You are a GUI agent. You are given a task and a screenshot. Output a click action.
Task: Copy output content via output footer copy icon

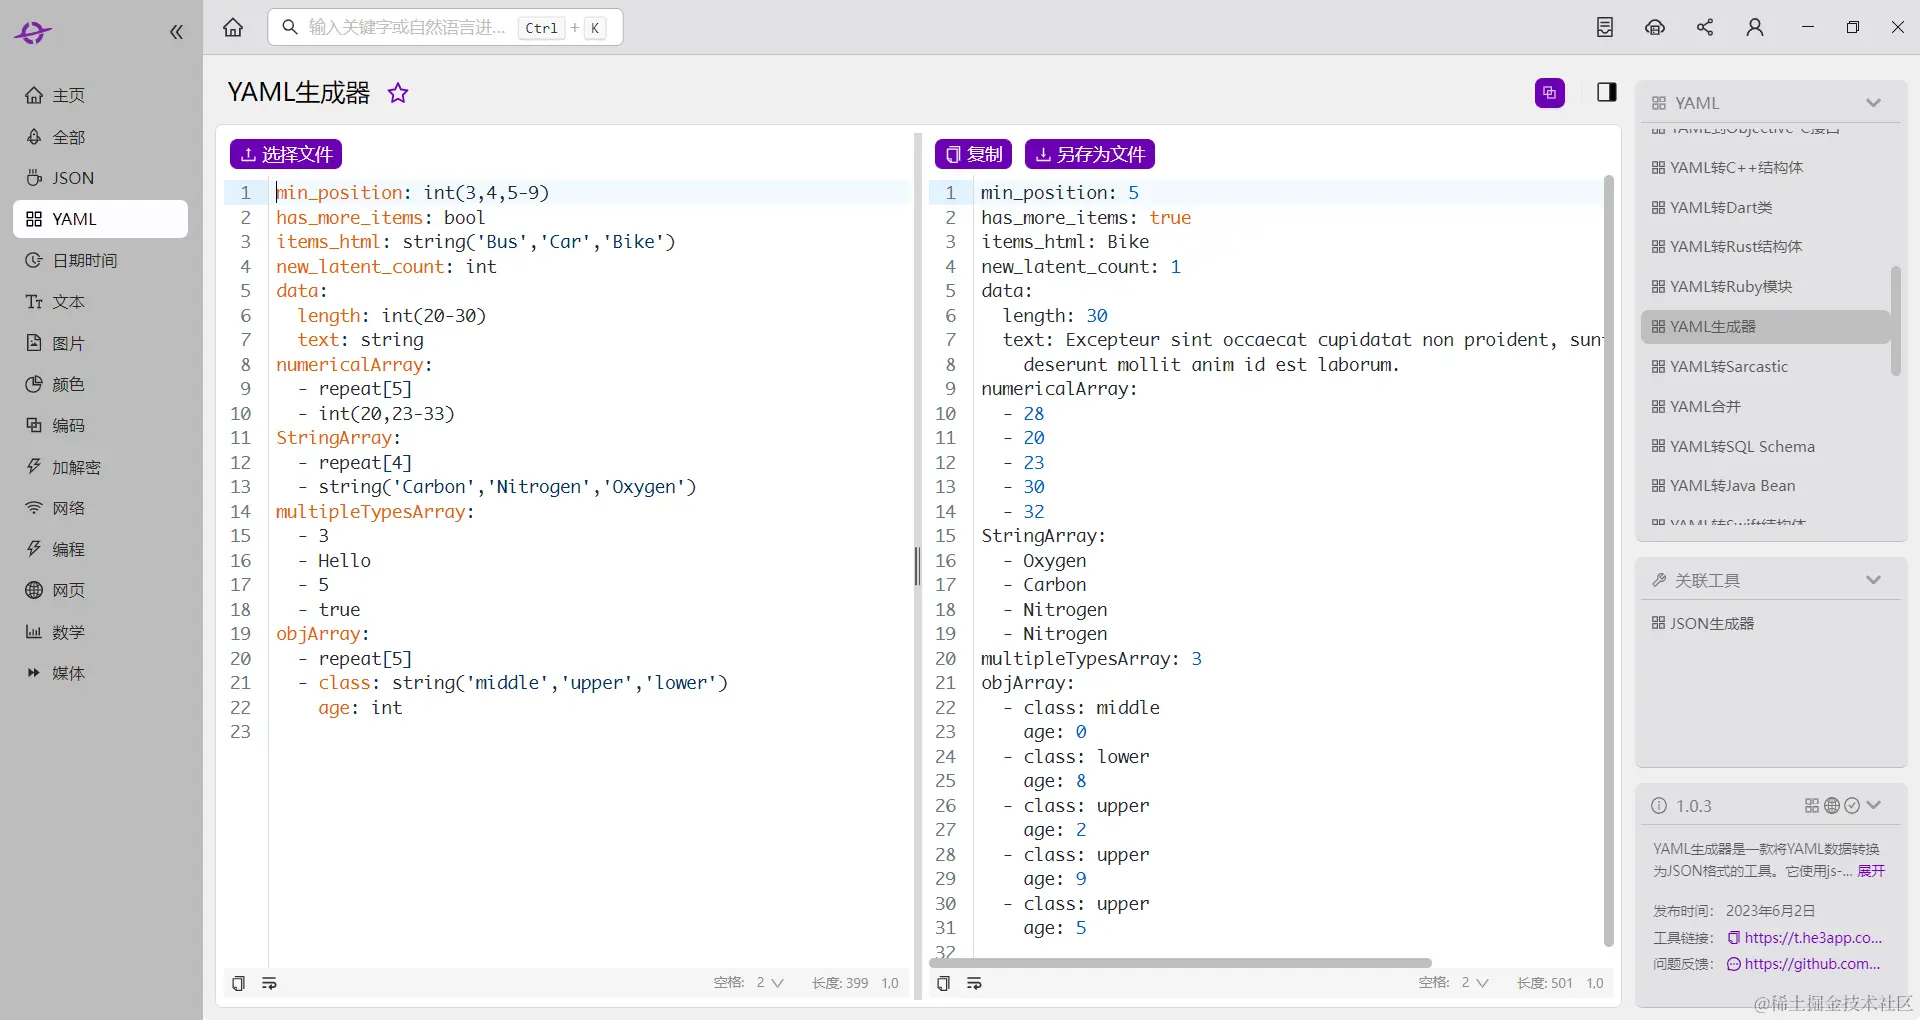pyautogui.click(x=943, y=983)
